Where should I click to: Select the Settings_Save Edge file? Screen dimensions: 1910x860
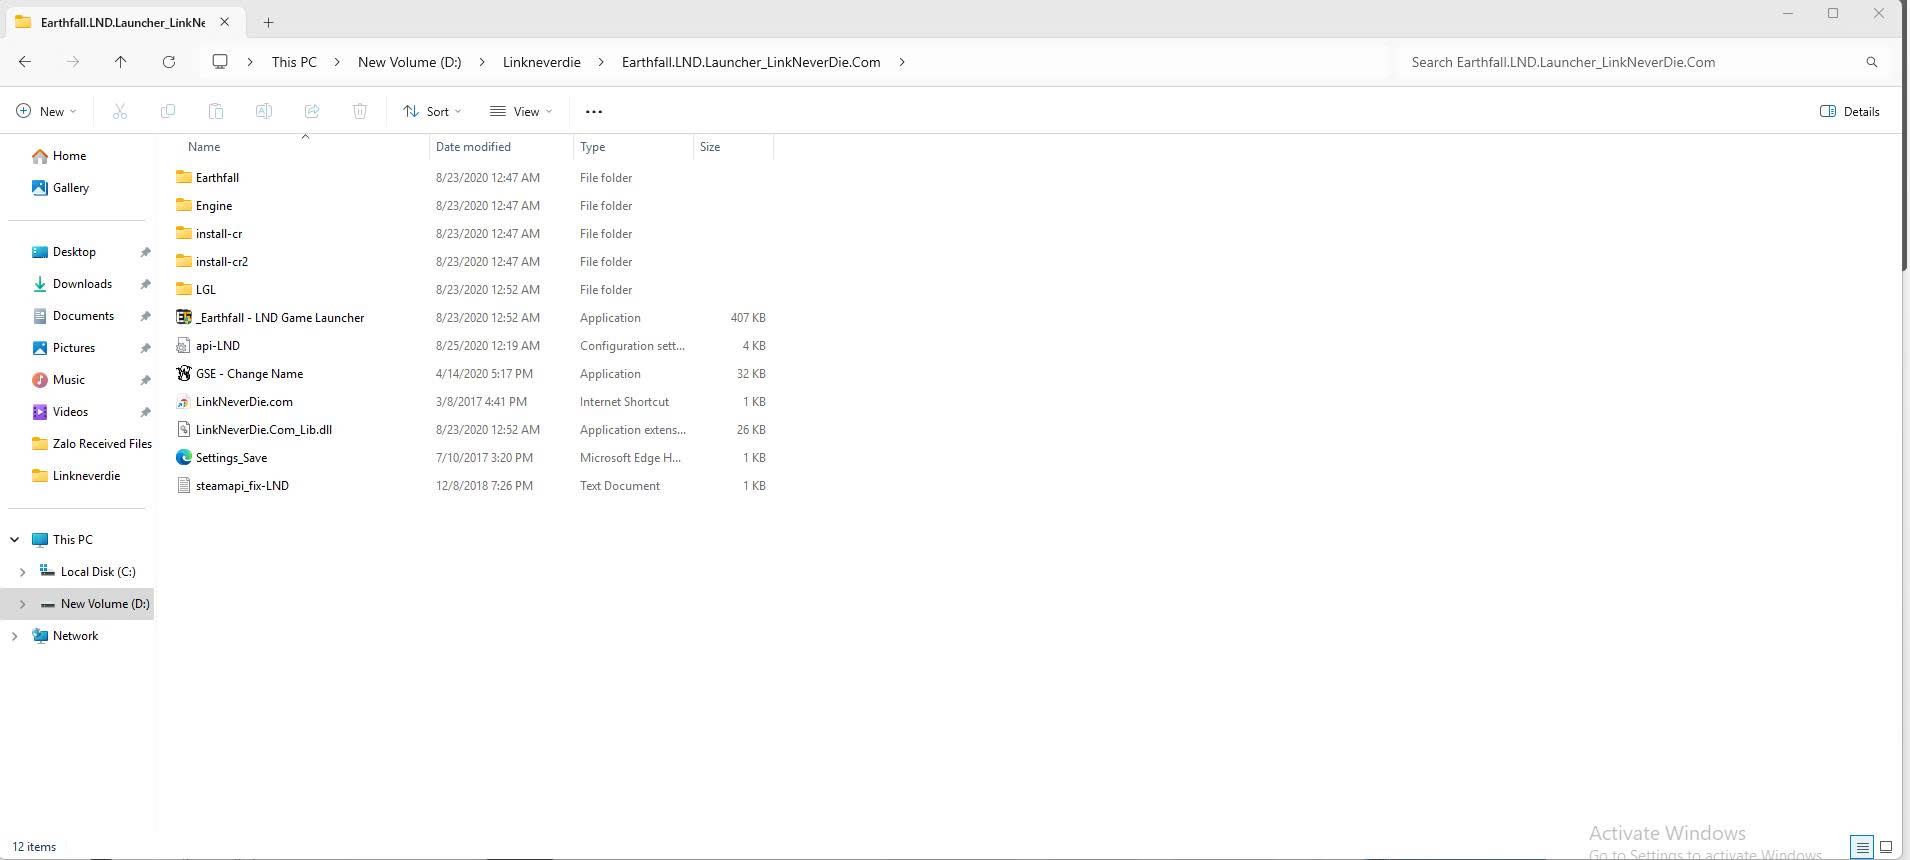coord(231,458)
